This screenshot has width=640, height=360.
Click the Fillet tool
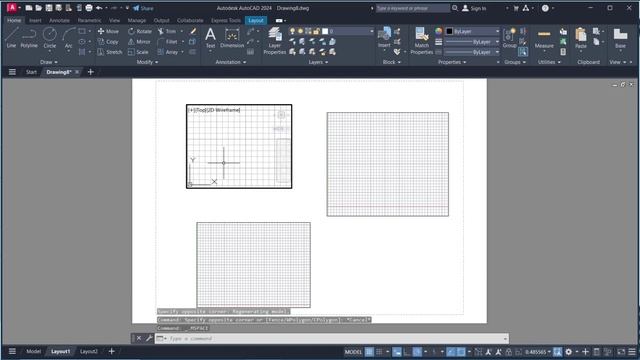click(x=167, y=42)
